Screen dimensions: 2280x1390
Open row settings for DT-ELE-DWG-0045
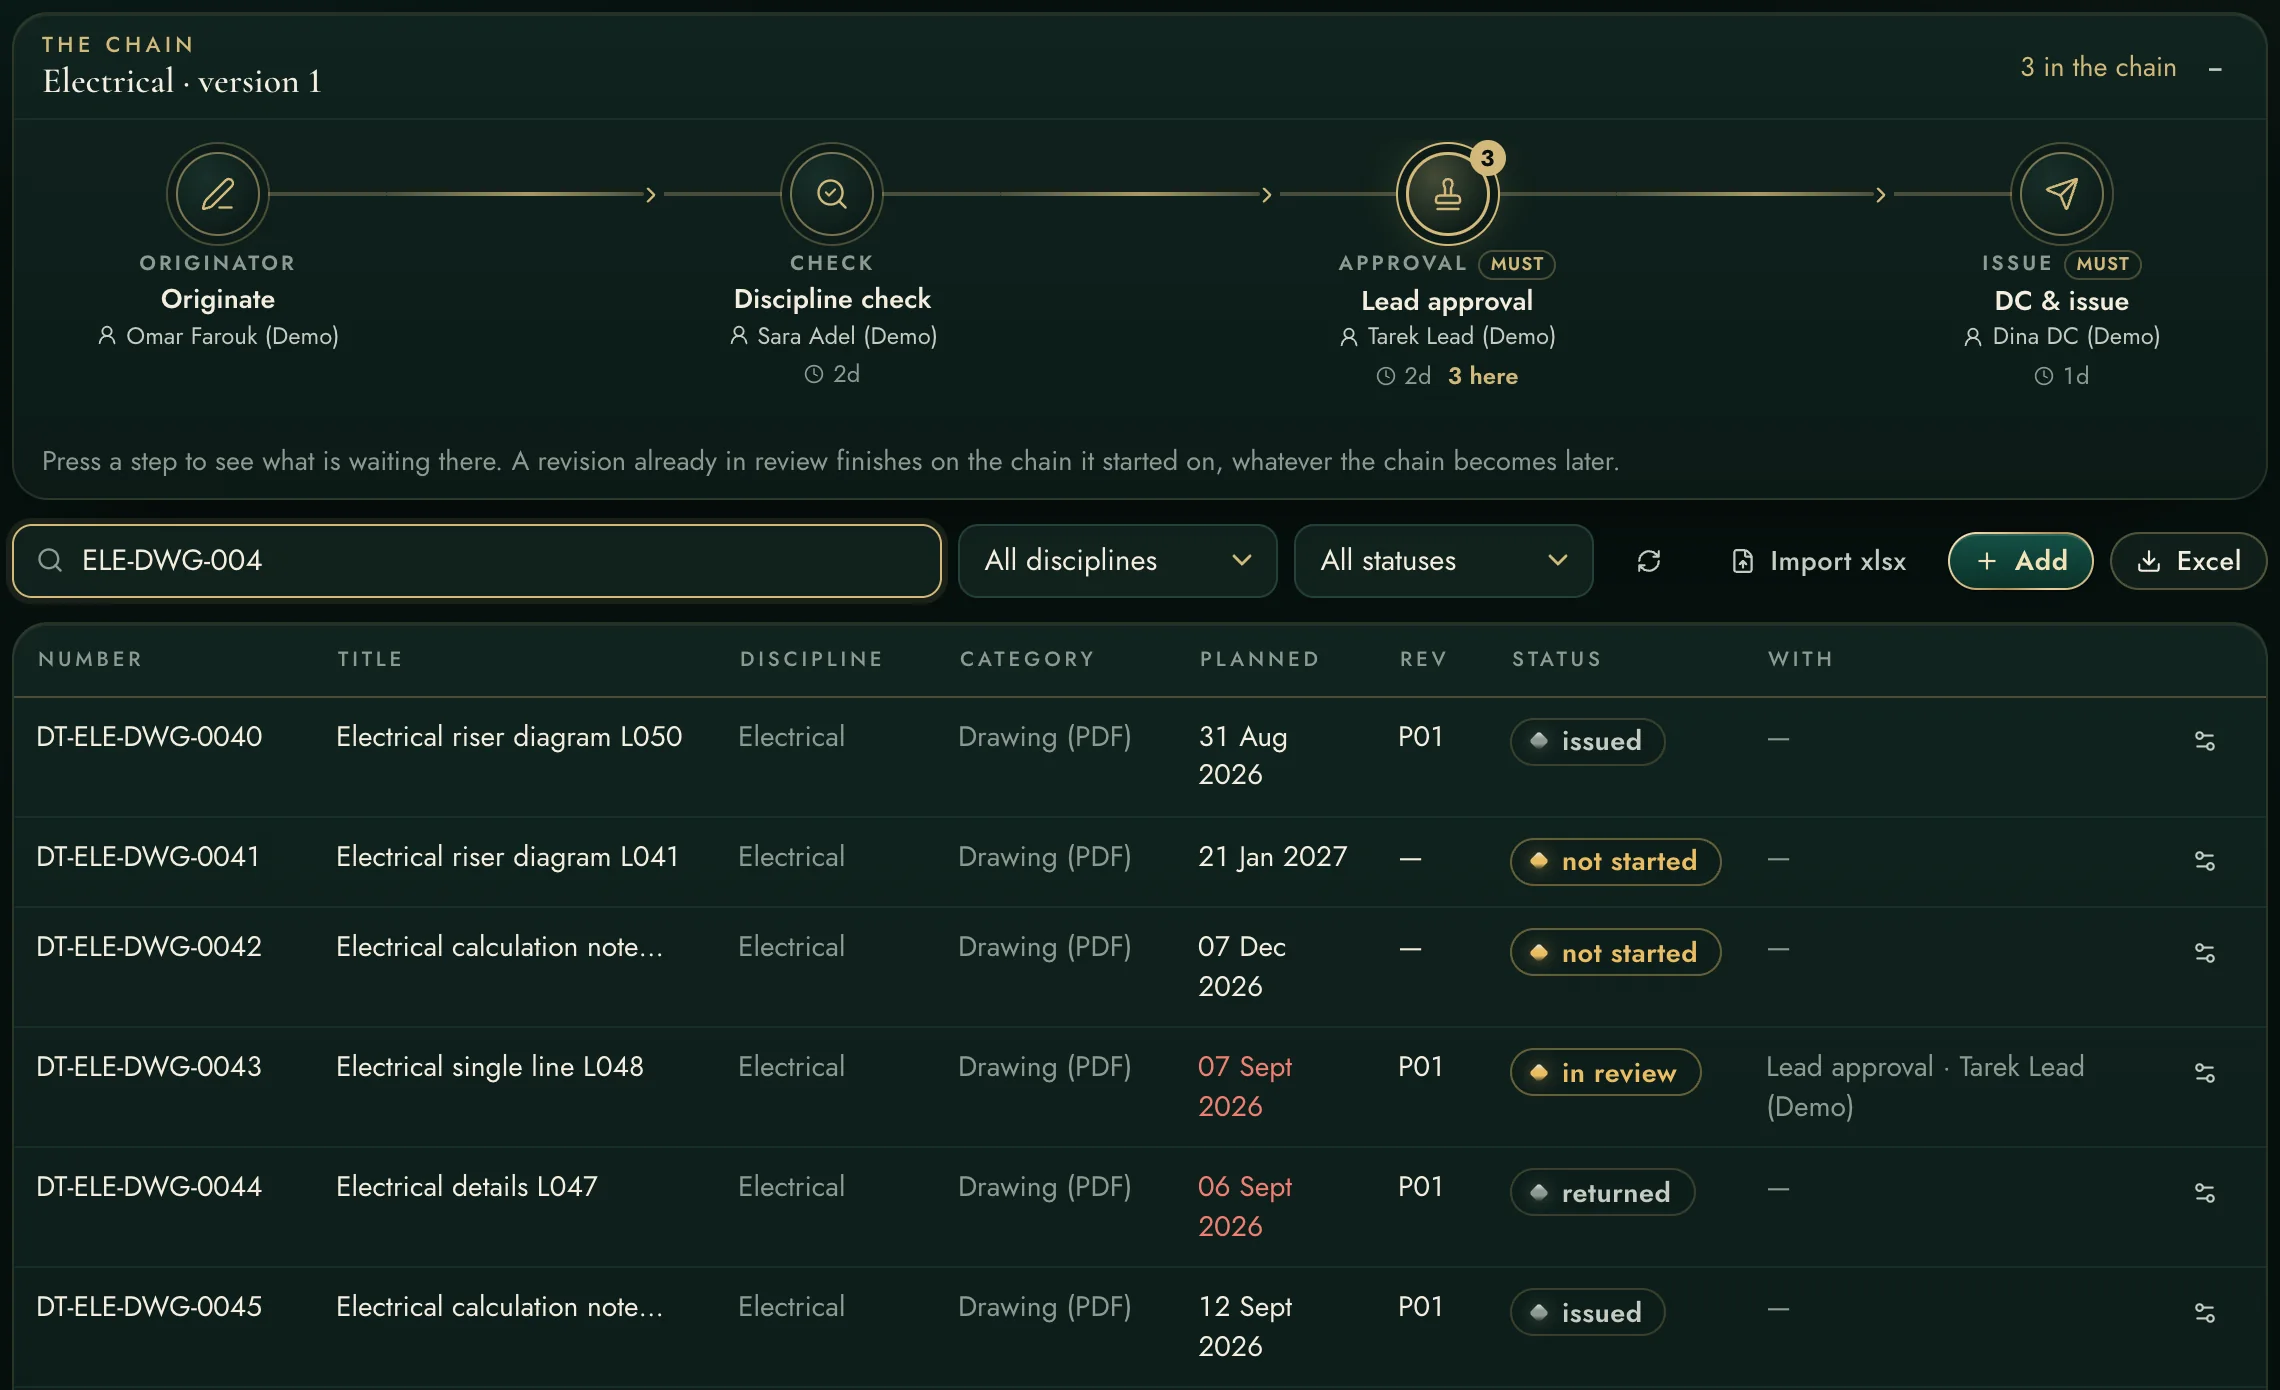(x=2205, y=1313)
